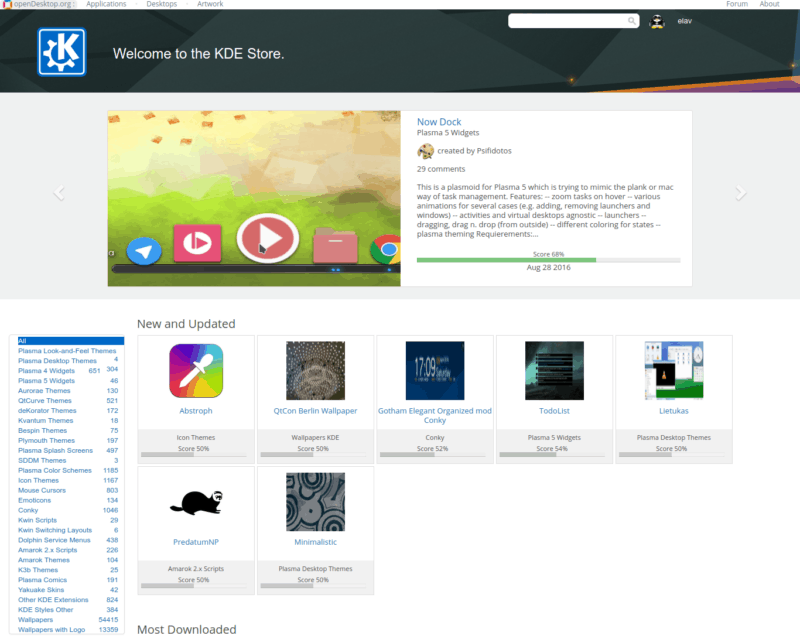The height and width of the screenshot is (639, 800).
Task: Click Psifidotos's creator avatar
Action: pyautogui.click(x=426, y=151)
